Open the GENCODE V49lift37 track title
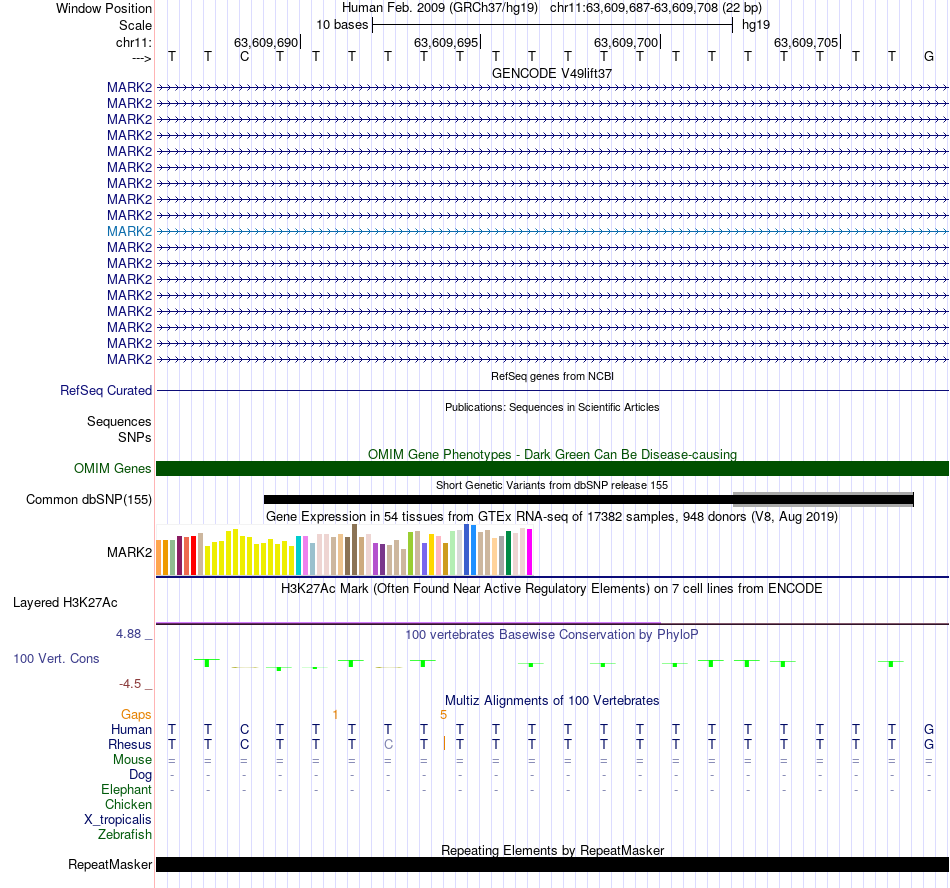 552,73
